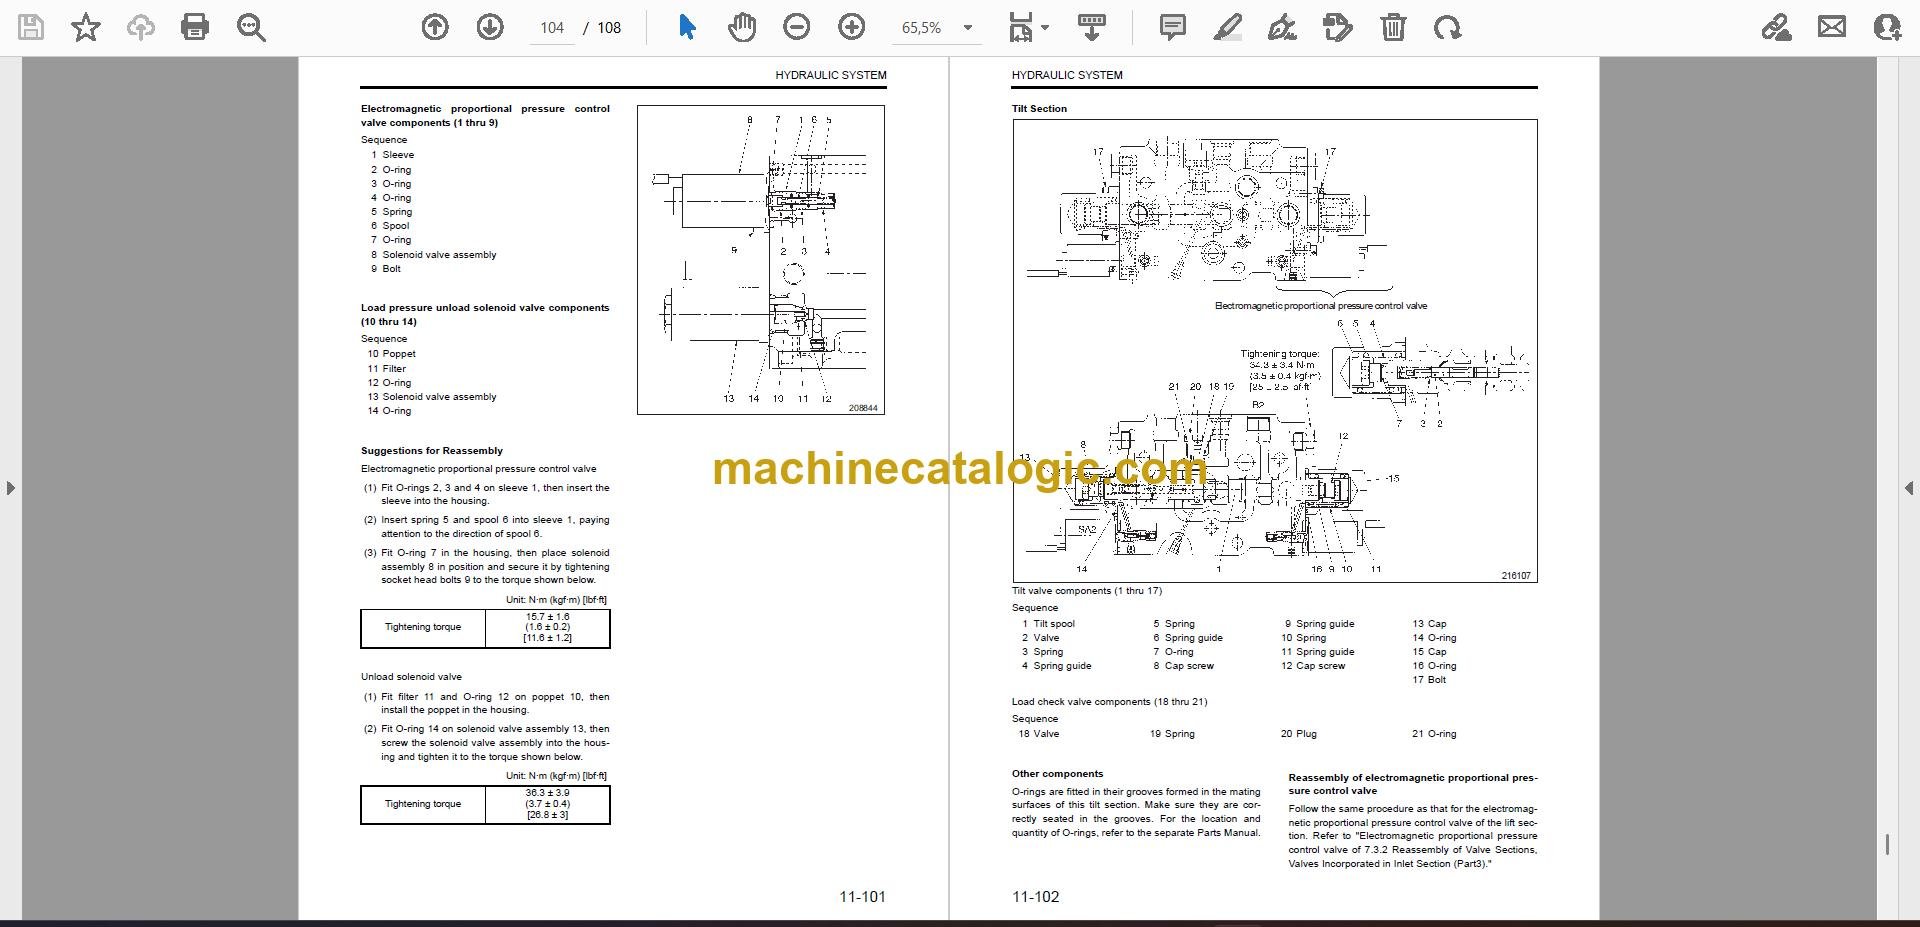Viewport: 1920px width, 927px height.
Task: Expand the page fit dropdown arrow
Action: 1045,28
